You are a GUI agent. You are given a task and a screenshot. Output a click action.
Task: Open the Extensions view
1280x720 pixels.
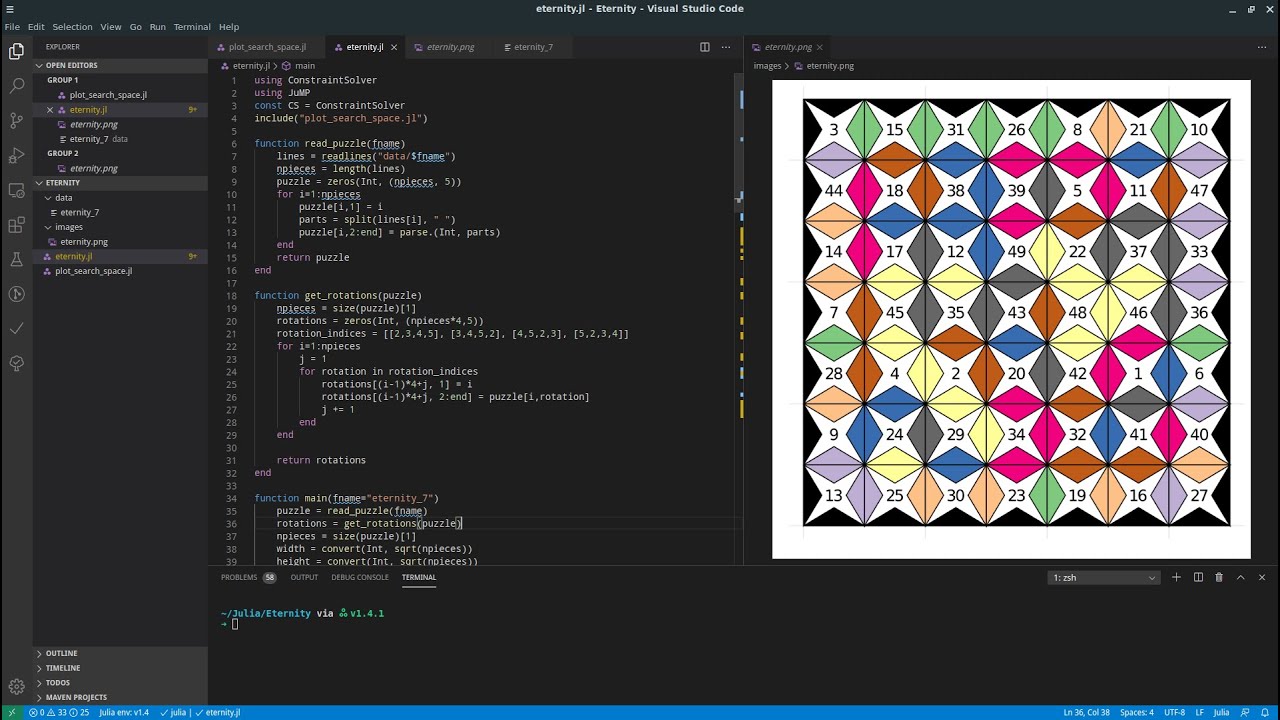click(x=16, y=225)
